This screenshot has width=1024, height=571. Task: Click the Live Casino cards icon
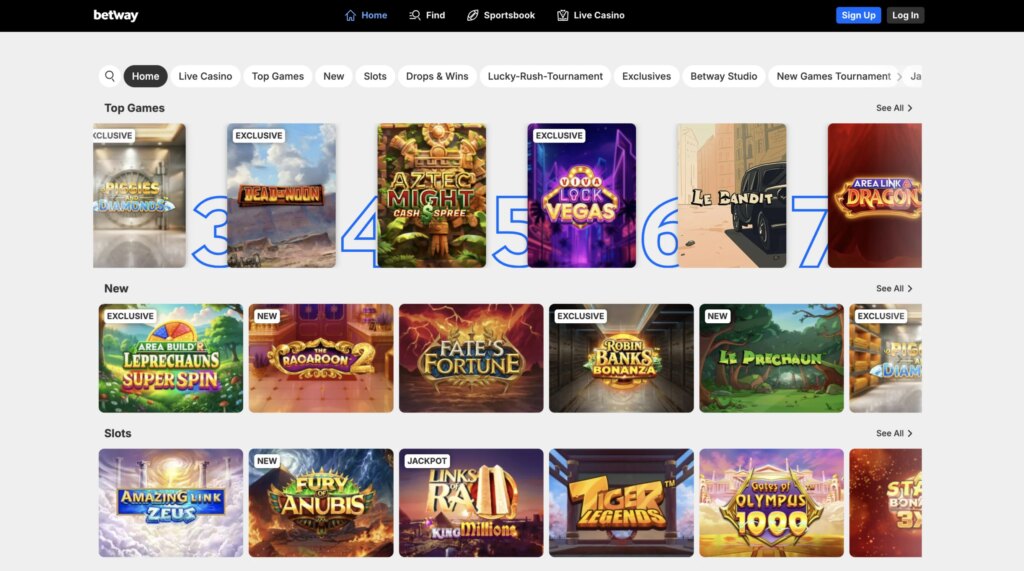click(x=562, y=15)
